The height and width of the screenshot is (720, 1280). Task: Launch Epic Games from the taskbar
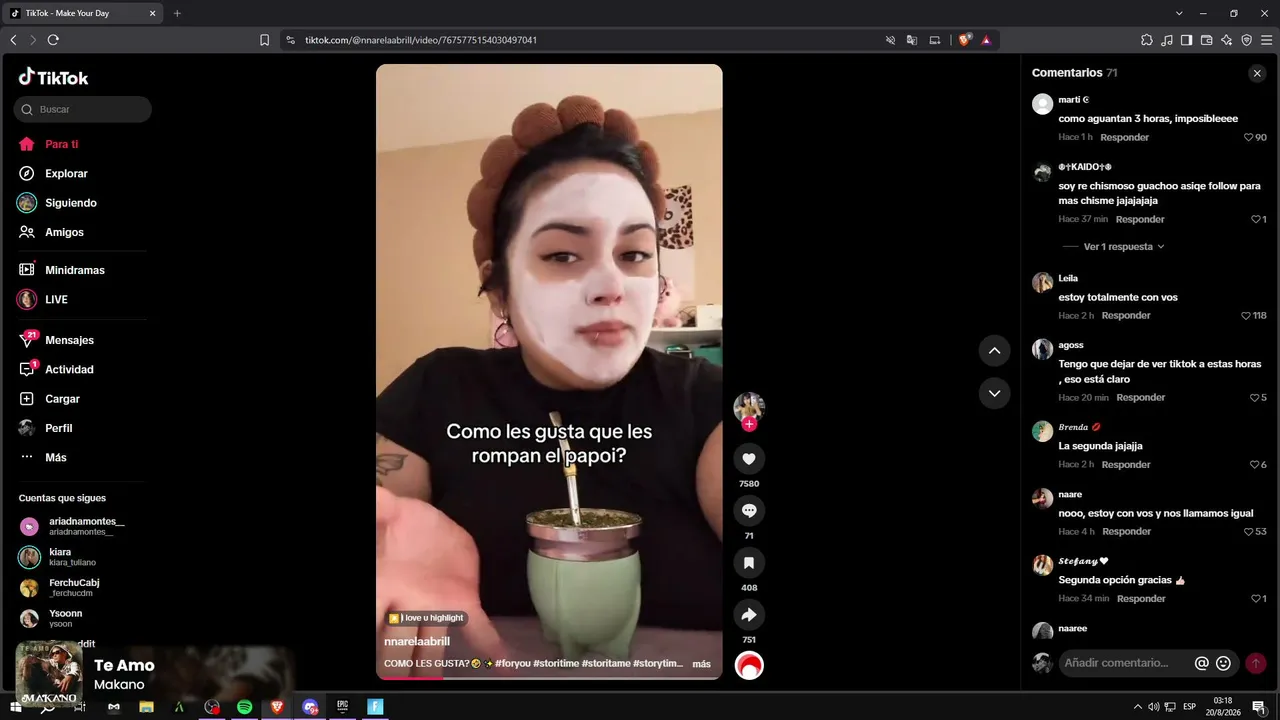point(342,707)
